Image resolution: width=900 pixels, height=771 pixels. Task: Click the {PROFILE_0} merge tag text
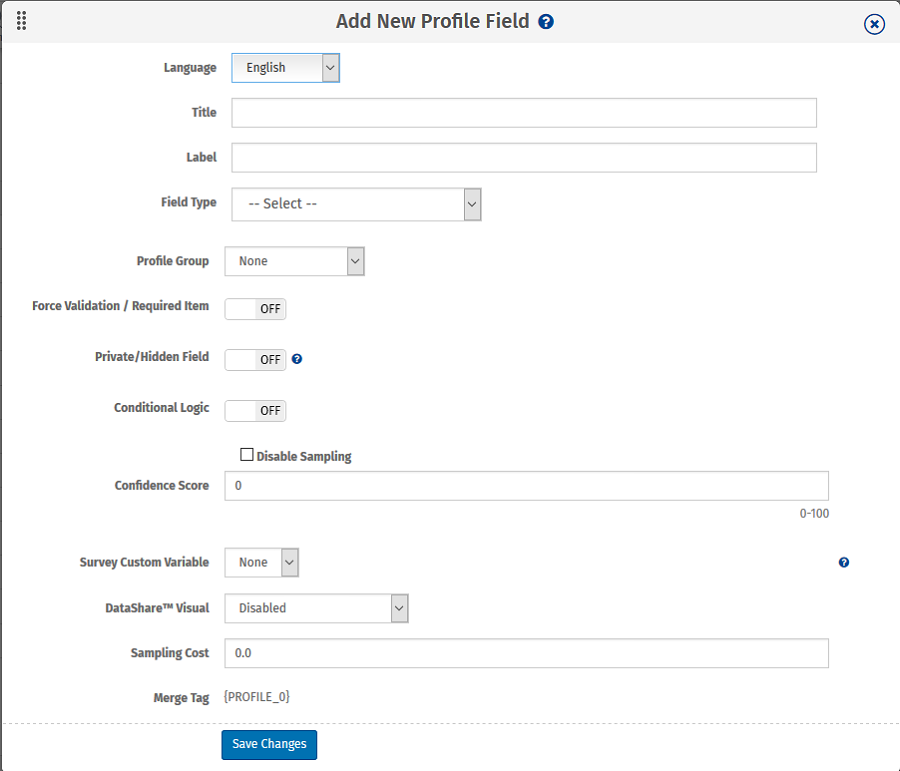[257, 697]
